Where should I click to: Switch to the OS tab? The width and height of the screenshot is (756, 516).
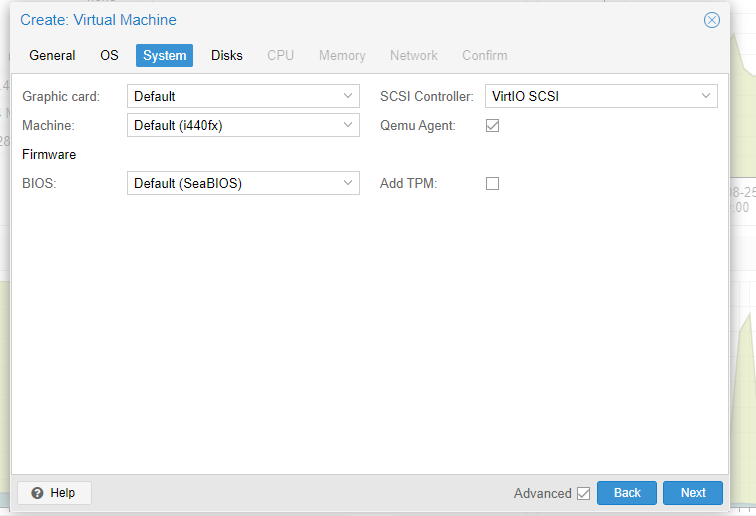(x=109, y=56)
